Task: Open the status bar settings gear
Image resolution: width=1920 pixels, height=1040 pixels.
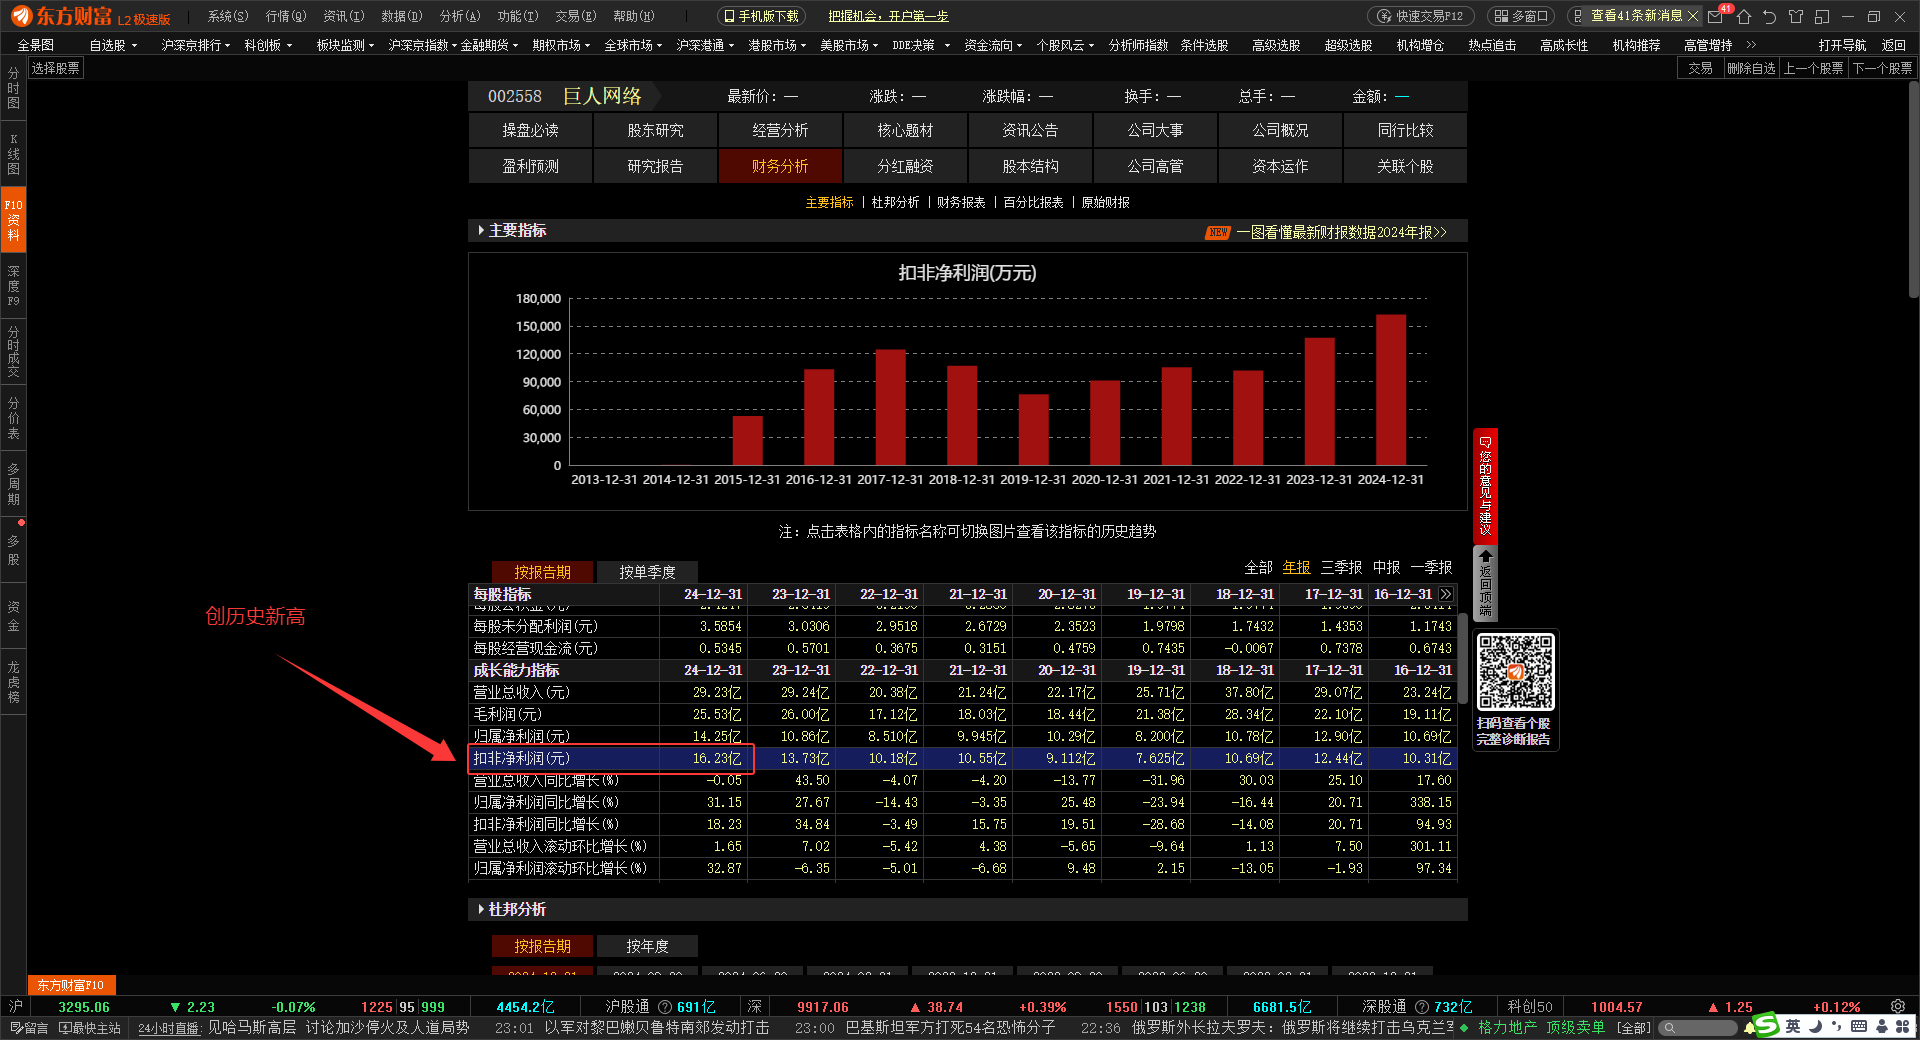Action: point(1898,1007)
